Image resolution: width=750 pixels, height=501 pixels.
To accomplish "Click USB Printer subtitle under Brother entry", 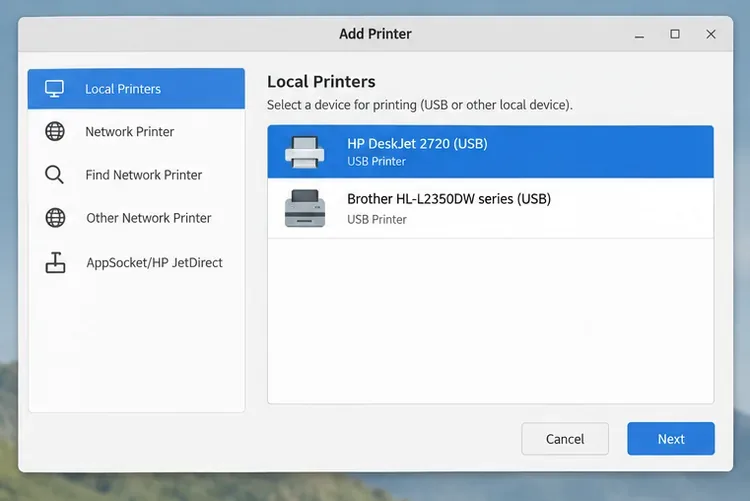I will point(377,220).
